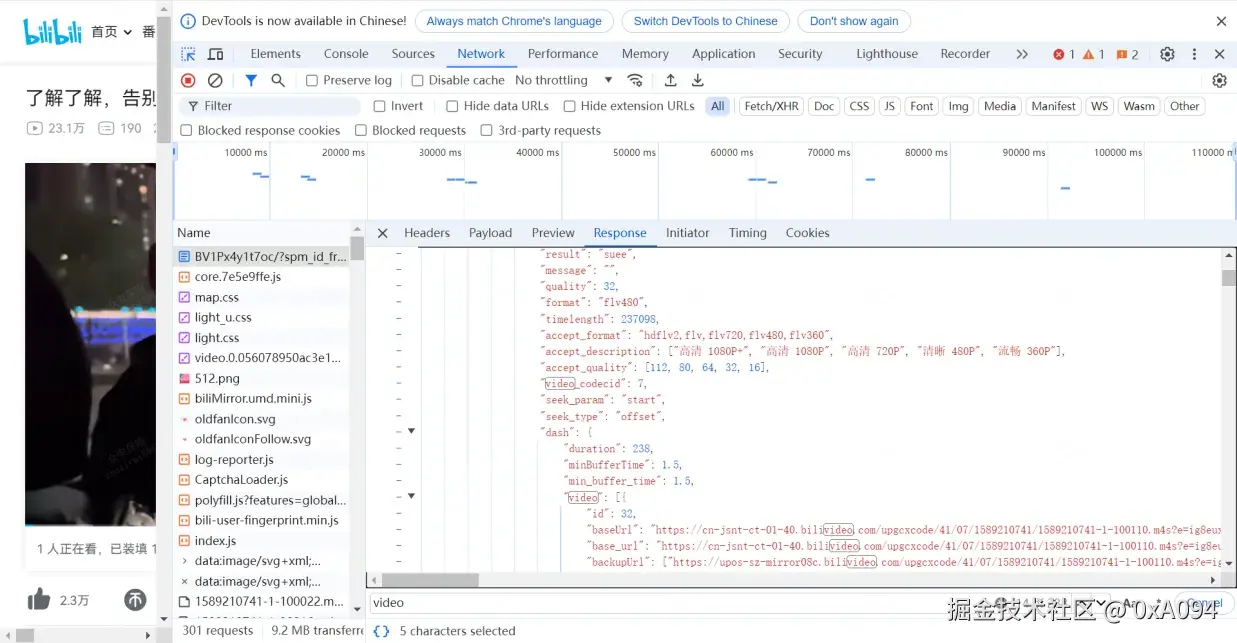Click the bilibili video thumbnail
Screen dimensions: 1237x643
click(x=90, y=344)
